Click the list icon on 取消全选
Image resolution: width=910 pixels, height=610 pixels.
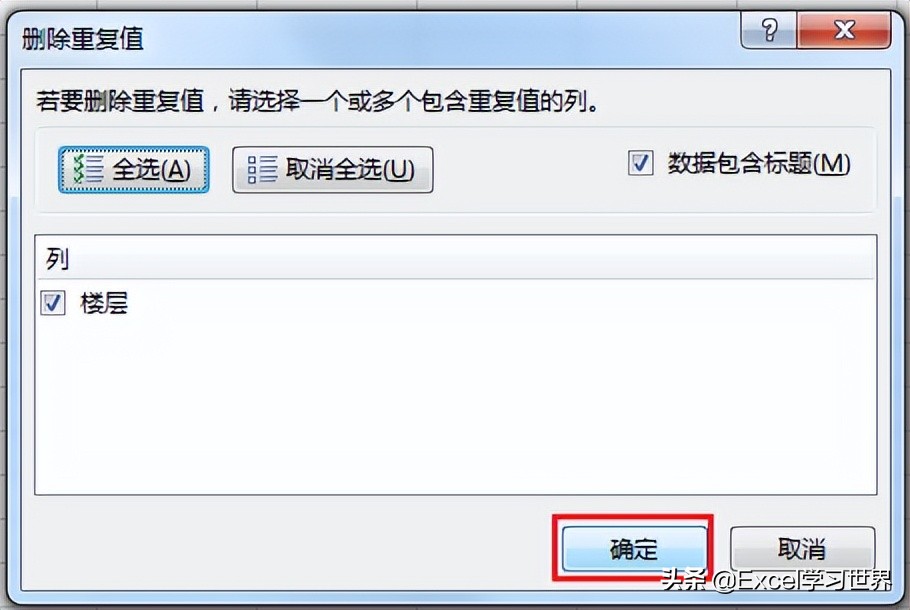(x=262, y=169)
